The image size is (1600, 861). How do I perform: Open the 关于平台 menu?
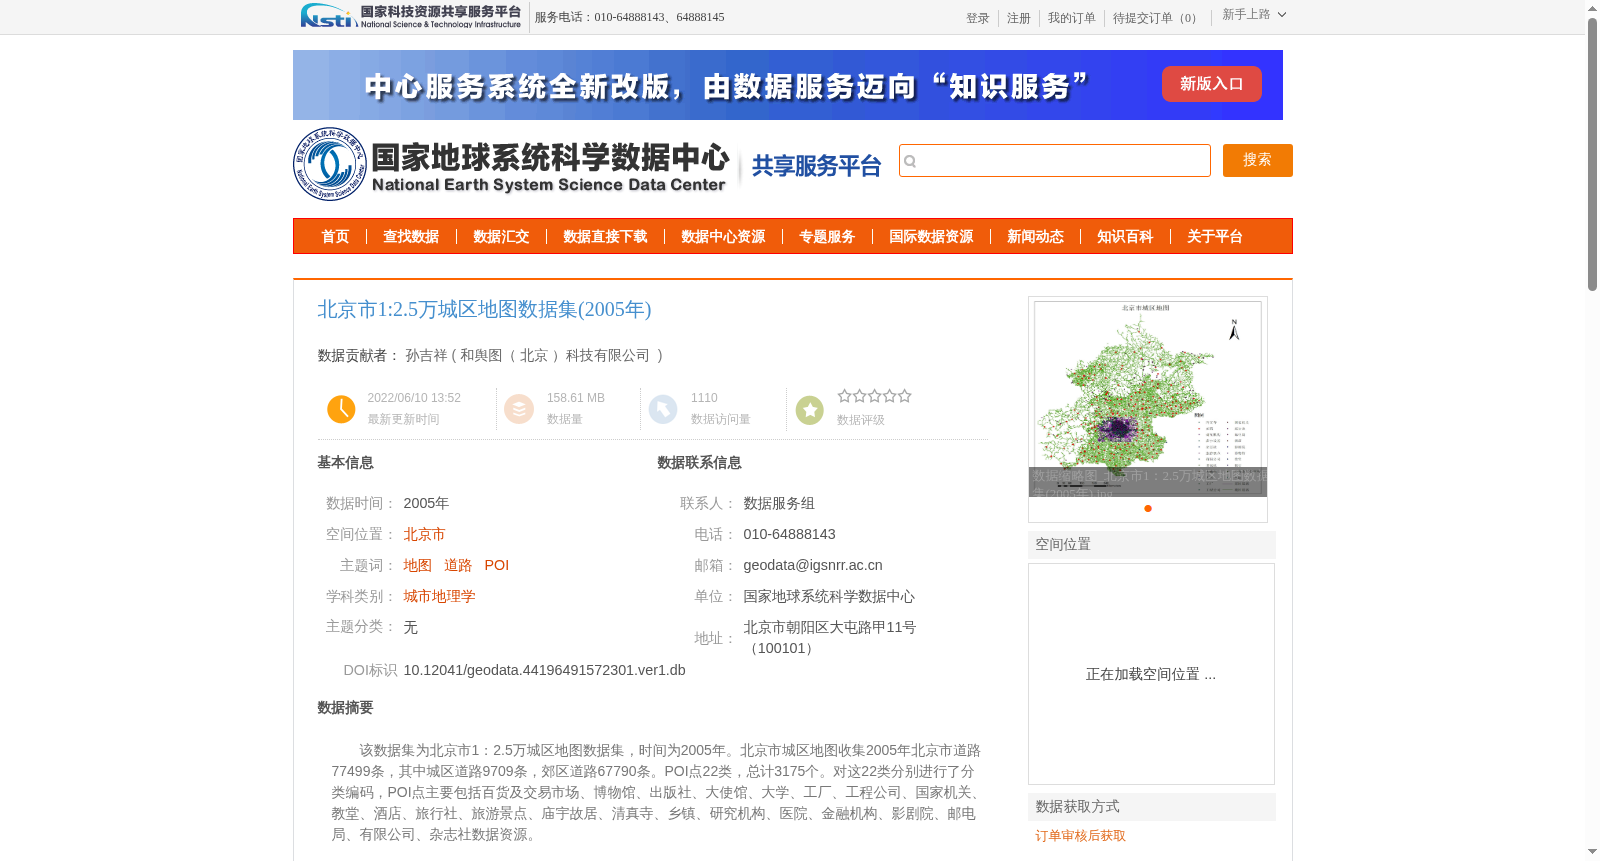coord(1215,237)
